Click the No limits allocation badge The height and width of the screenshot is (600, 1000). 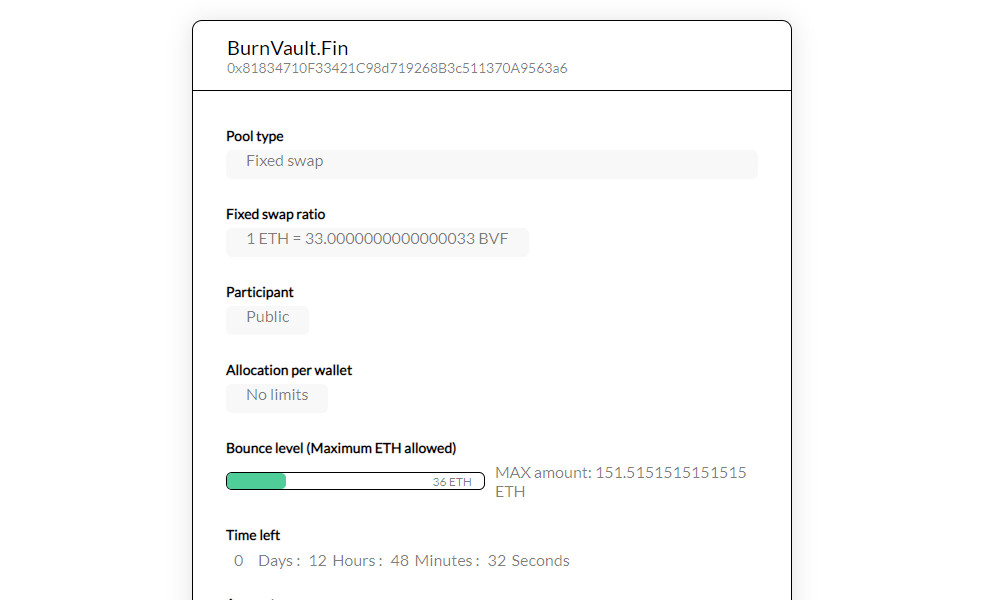pyautogui.click(x=277, y=397)
